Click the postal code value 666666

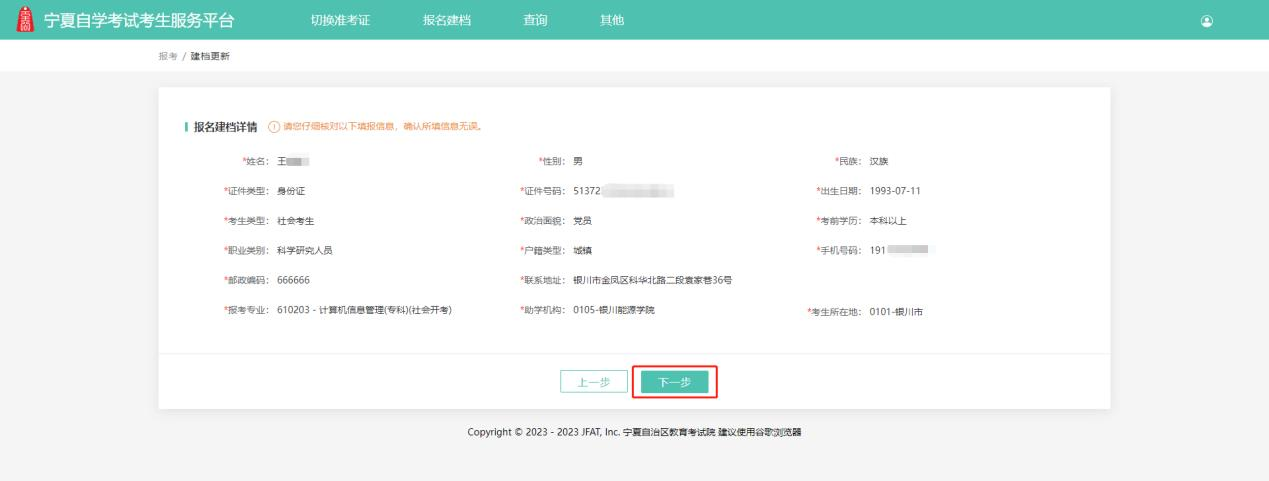[293, 280]
